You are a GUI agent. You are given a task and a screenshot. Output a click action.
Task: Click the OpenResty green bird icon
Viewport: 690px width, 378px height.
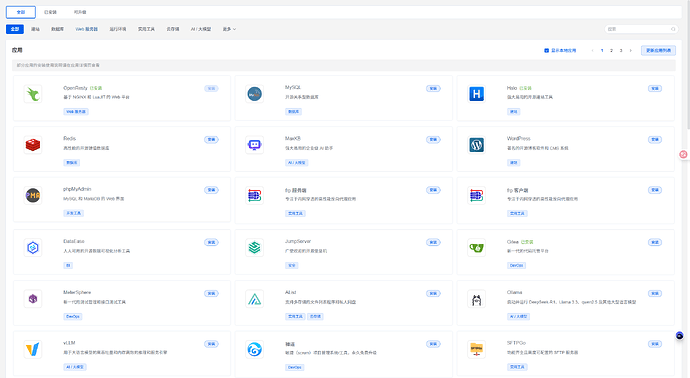pyautogui.click(x=33, y=94)
